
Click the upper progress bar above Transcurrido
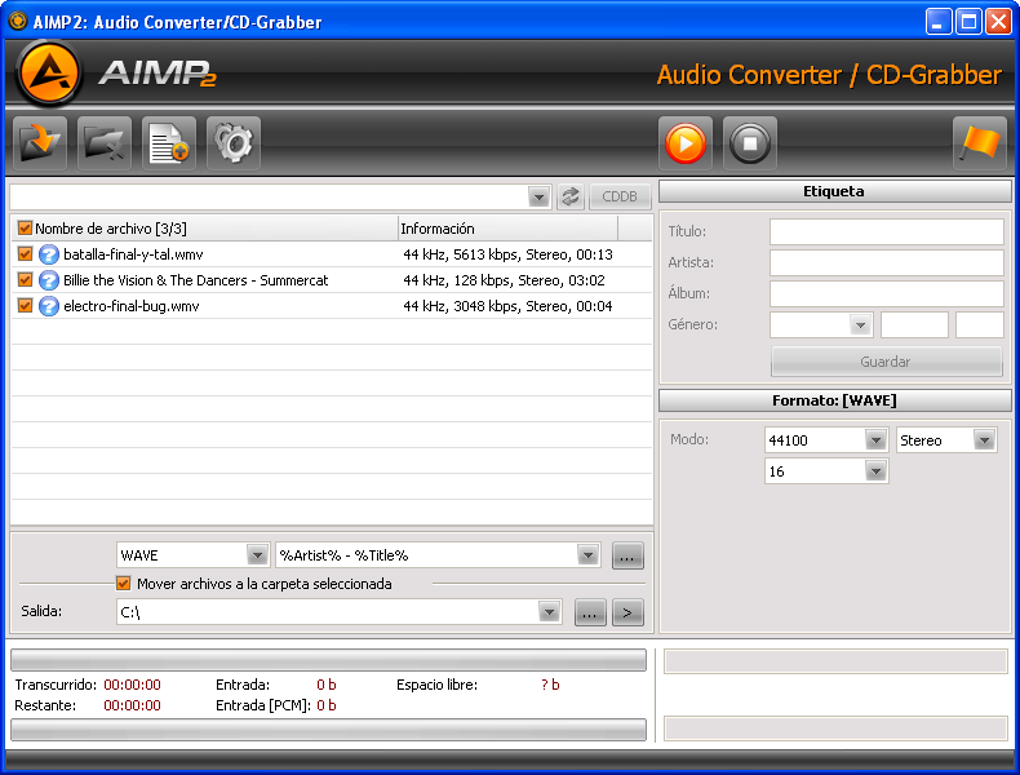coord(329,660)
